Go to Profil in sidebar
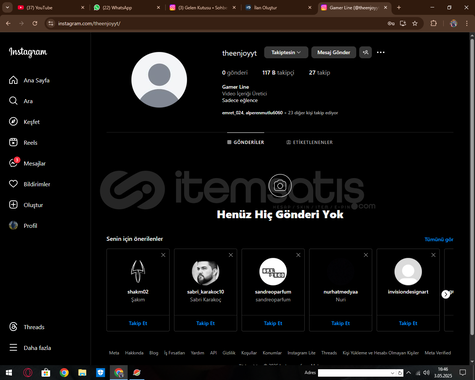This screenshot has height=380, width=475. [x=23, y=226]
